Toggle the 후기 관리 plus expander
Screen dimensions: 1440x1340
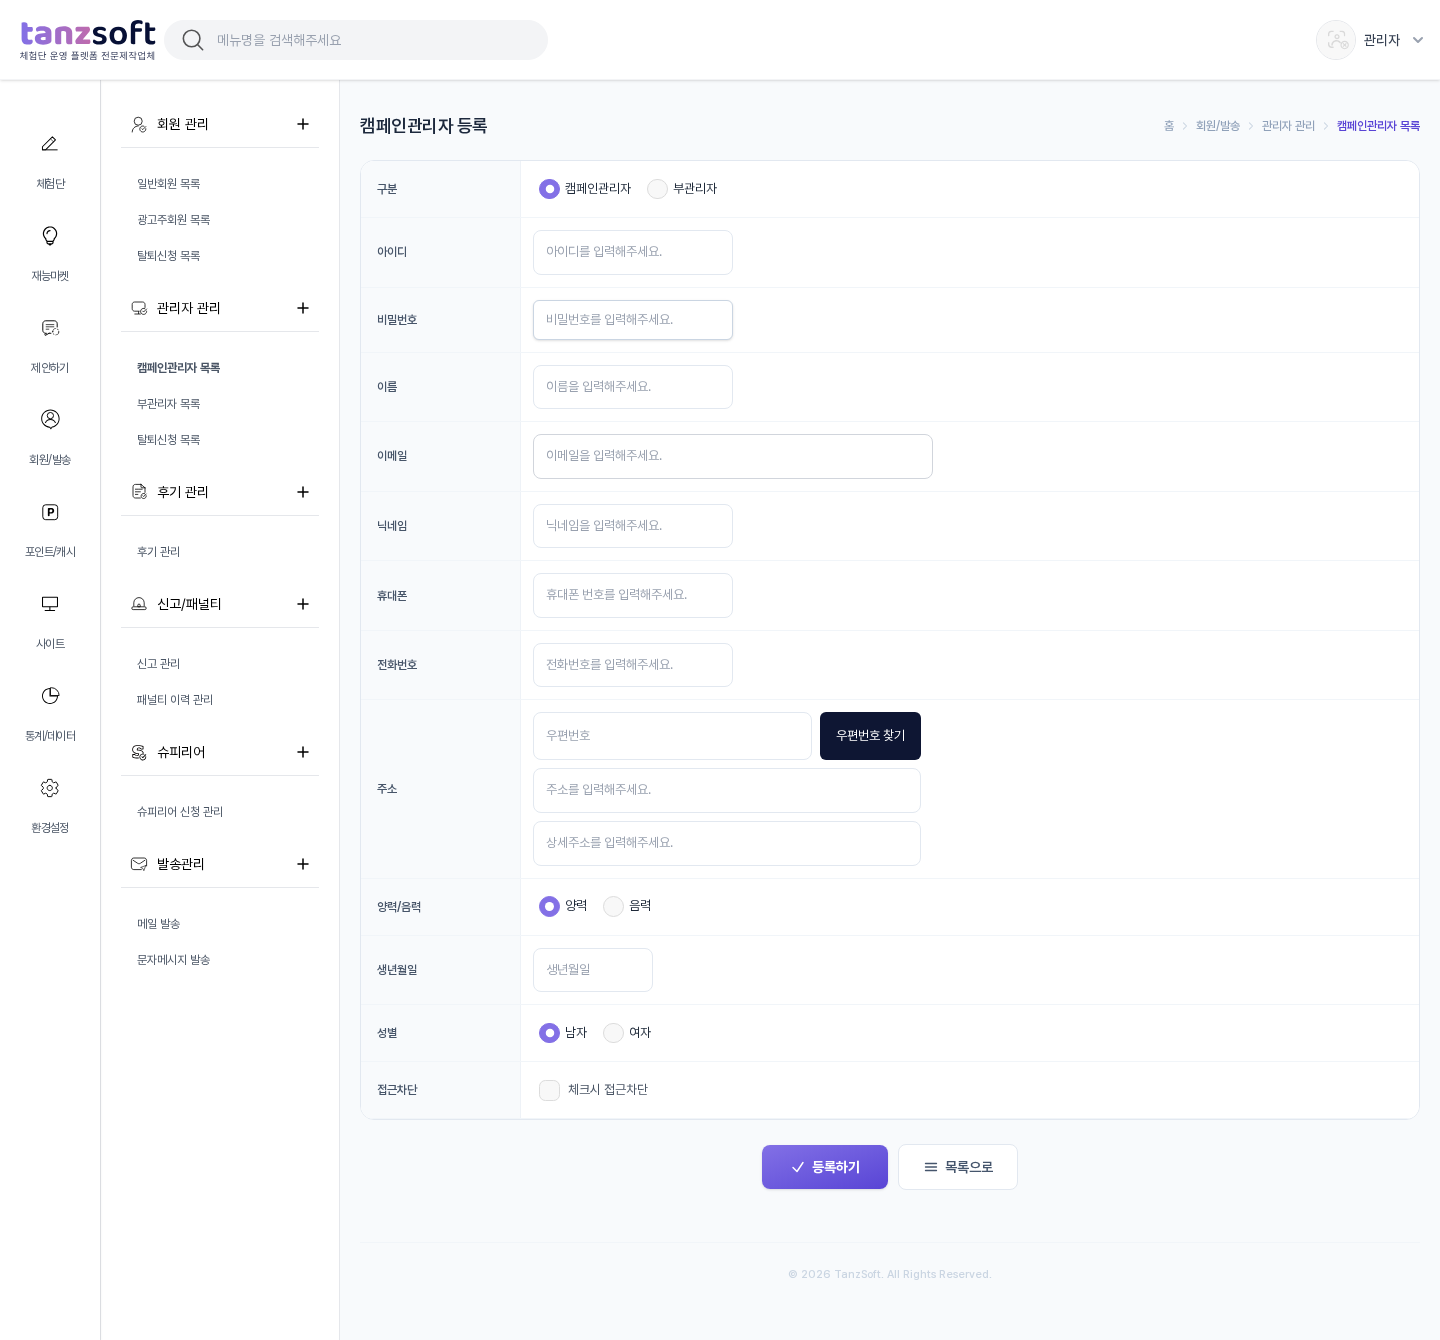(303, 492)
